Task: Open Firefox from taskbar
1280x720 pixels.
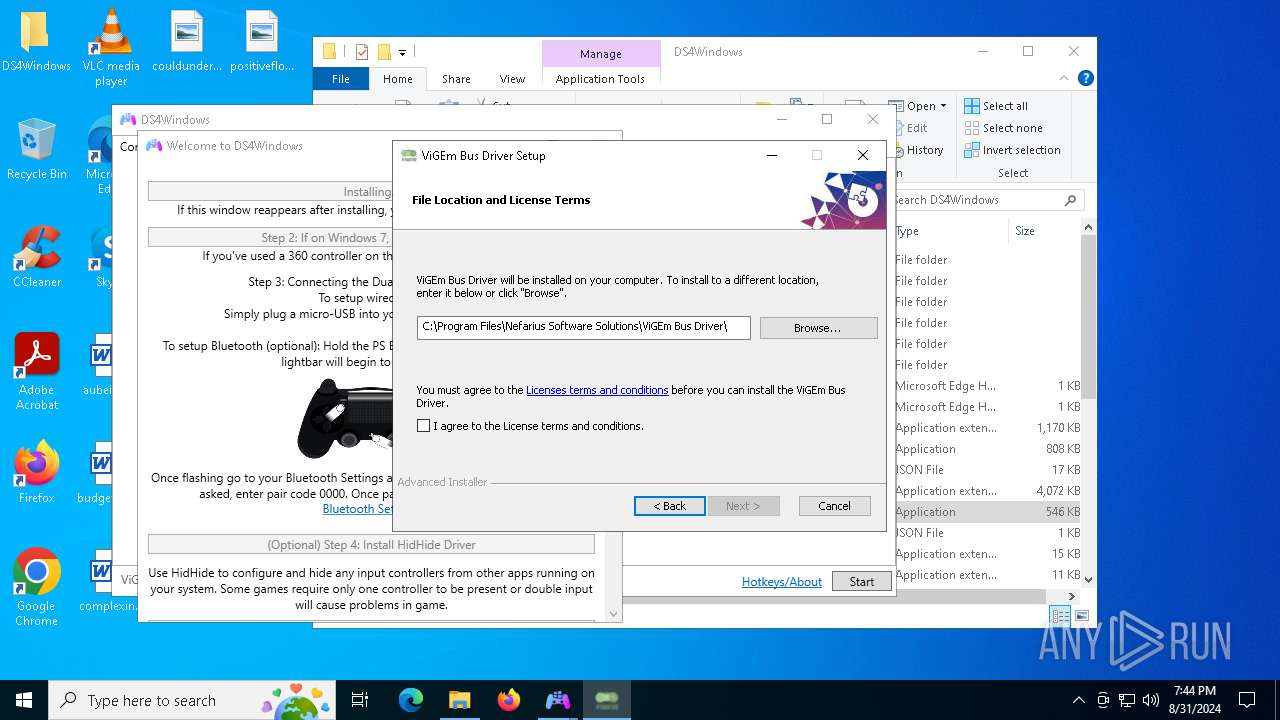Action: point(508,700)
